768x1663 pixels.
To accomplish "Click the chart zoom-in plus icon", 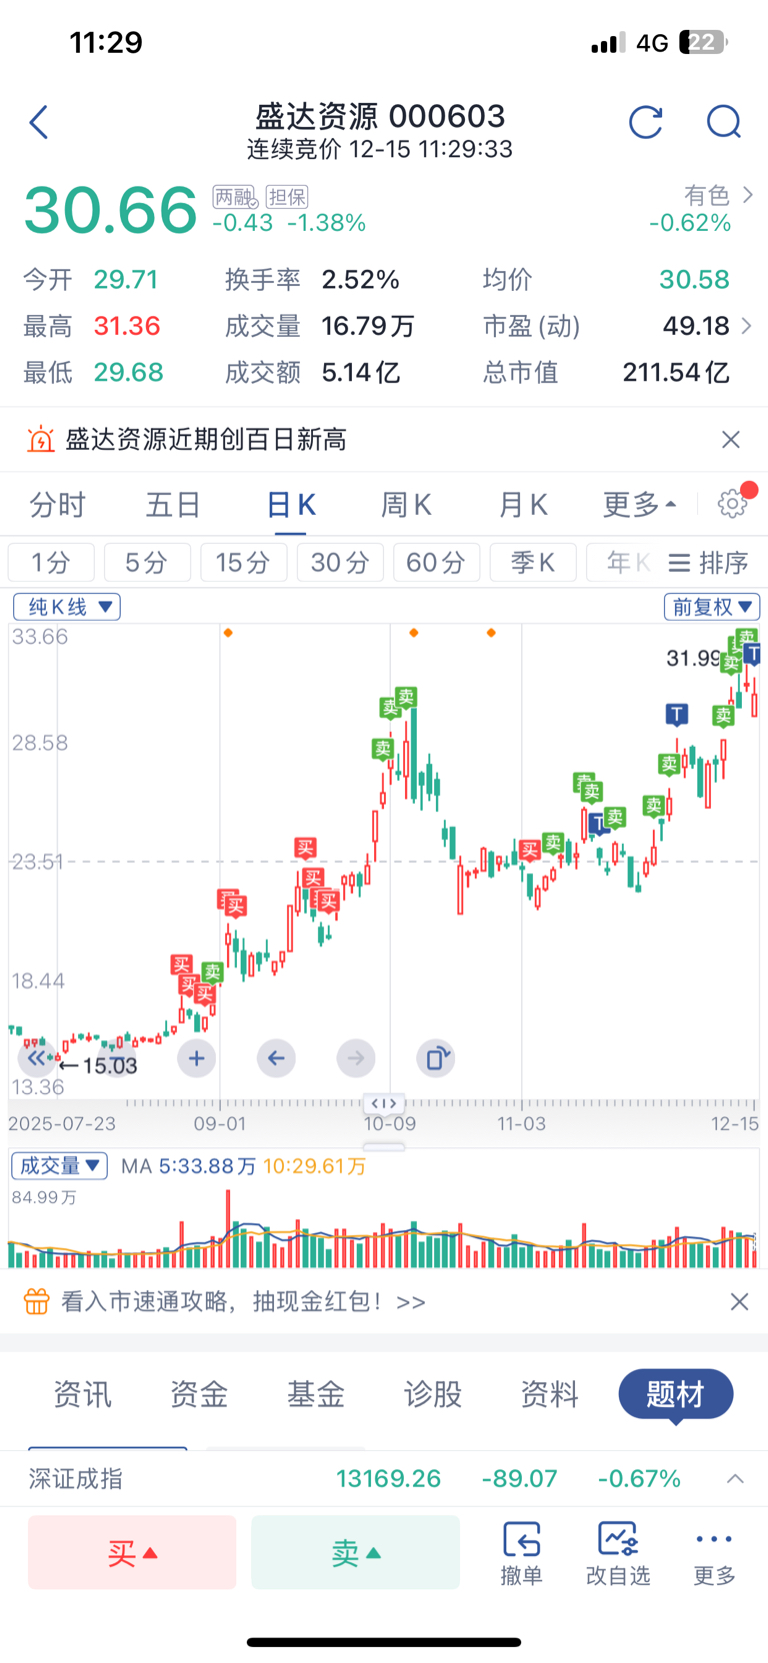I will pyautogui.click(x=196, y=1058).
